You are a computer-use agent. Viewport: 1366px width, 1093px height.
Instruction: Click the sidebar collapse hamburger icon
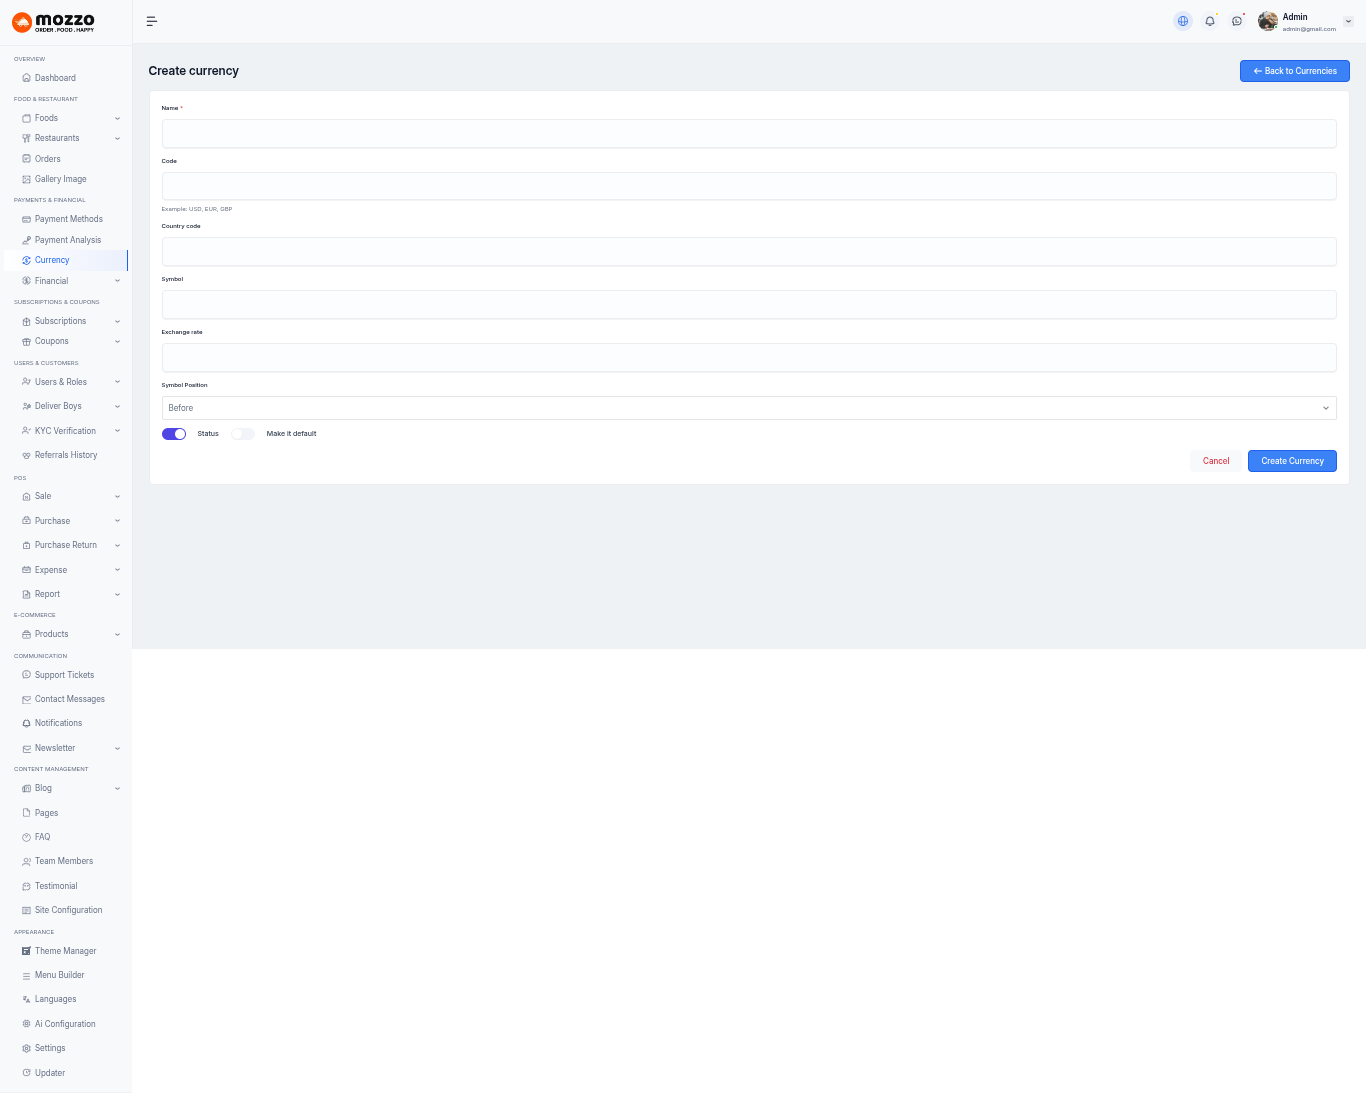click(x=152, y=21)
